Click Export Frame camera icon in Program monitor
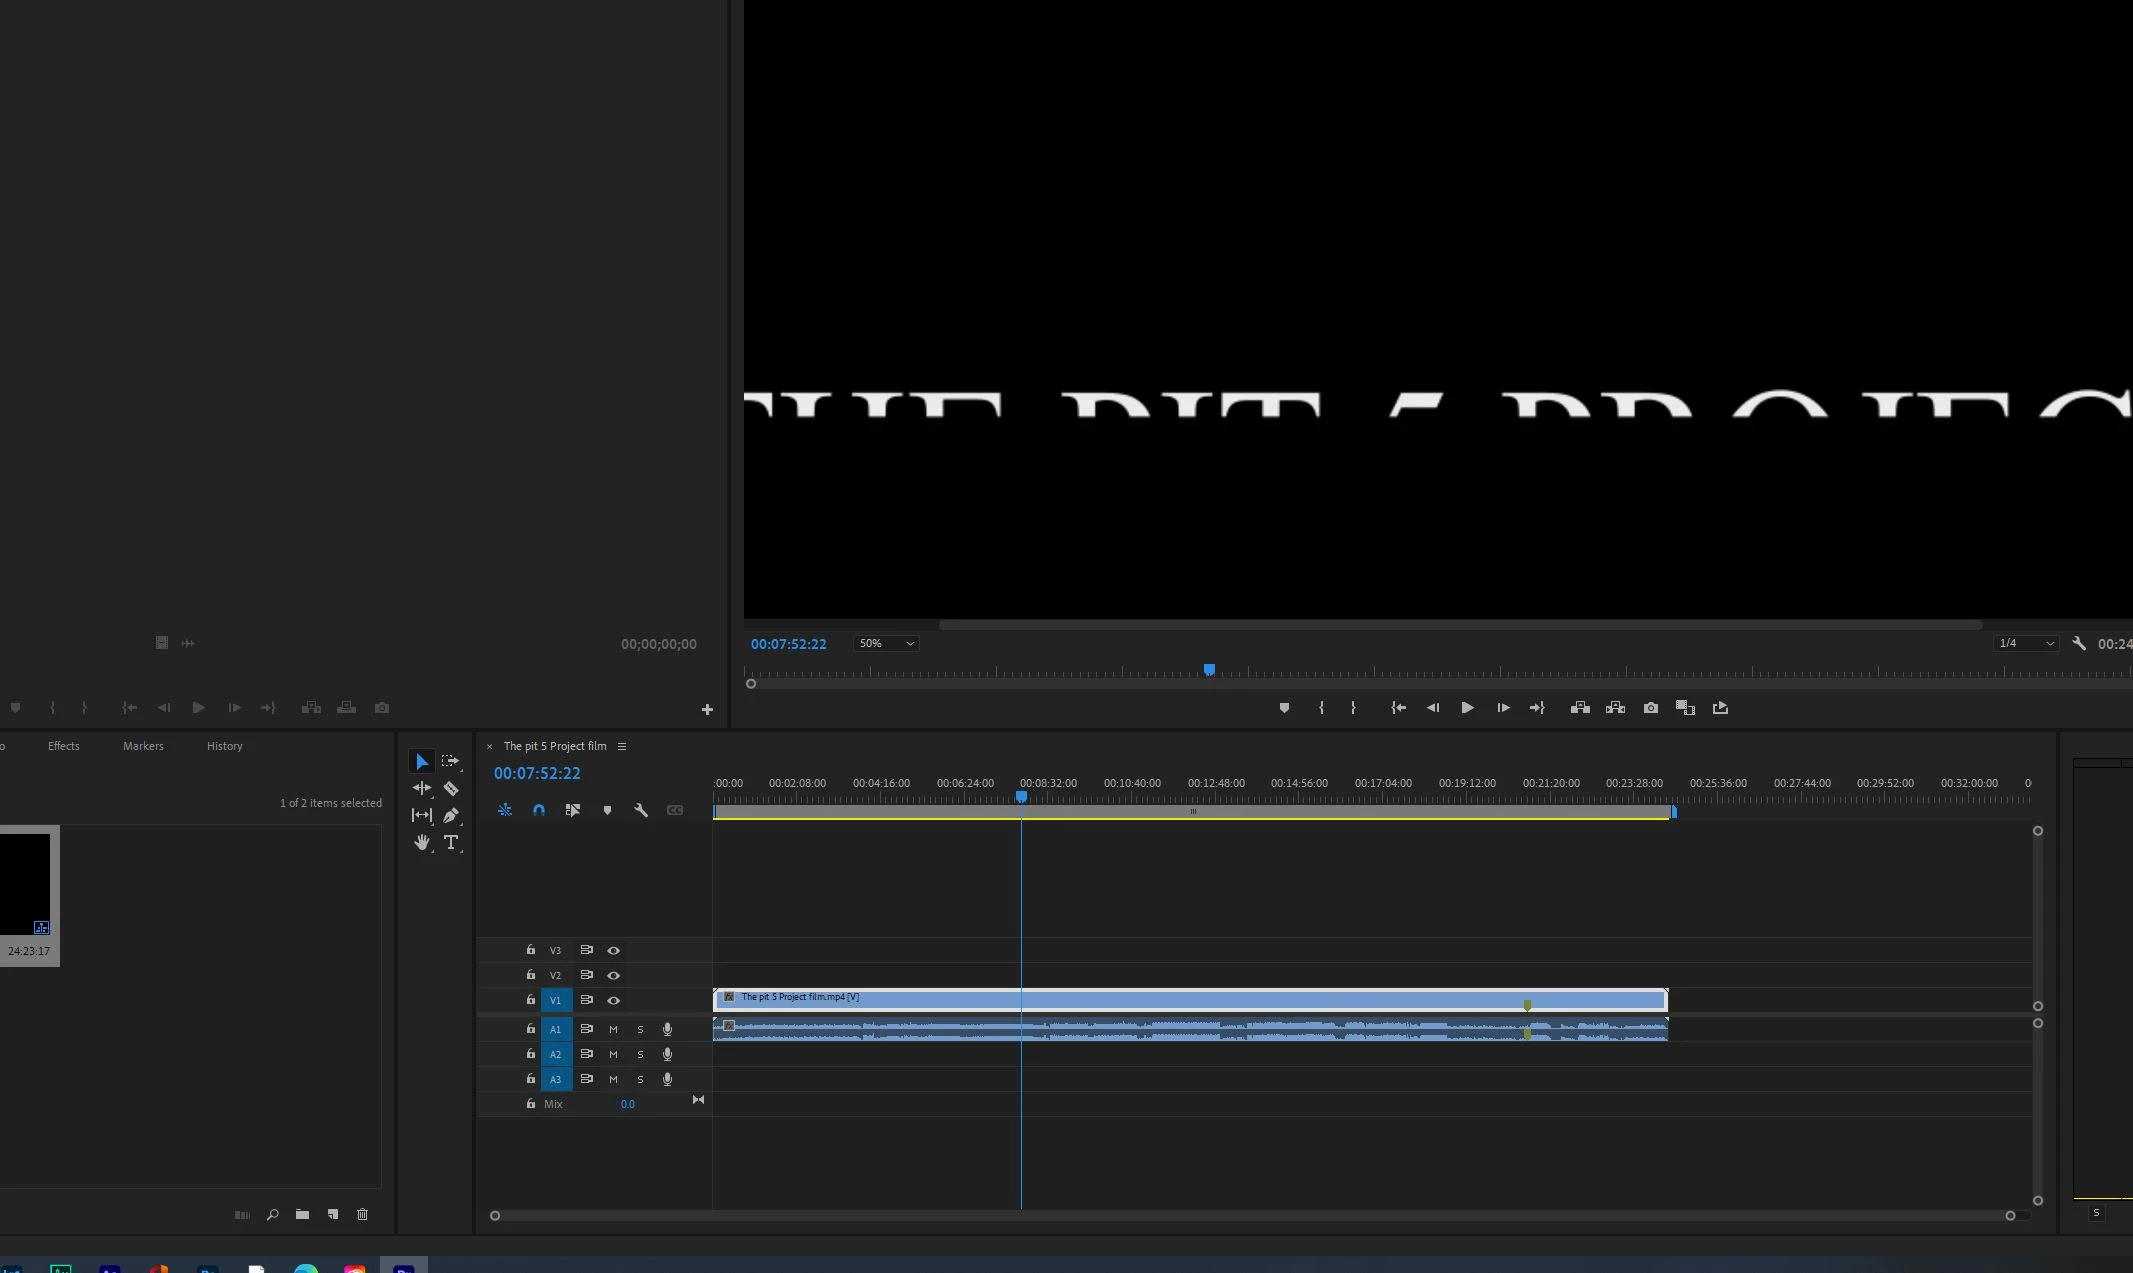 tap(1651, 708)
